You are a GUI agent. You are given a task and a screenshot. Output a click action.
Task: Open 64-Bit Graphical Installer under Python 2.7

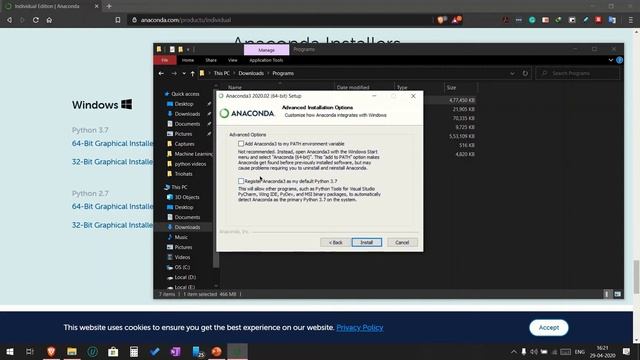(x=113, y=207)
